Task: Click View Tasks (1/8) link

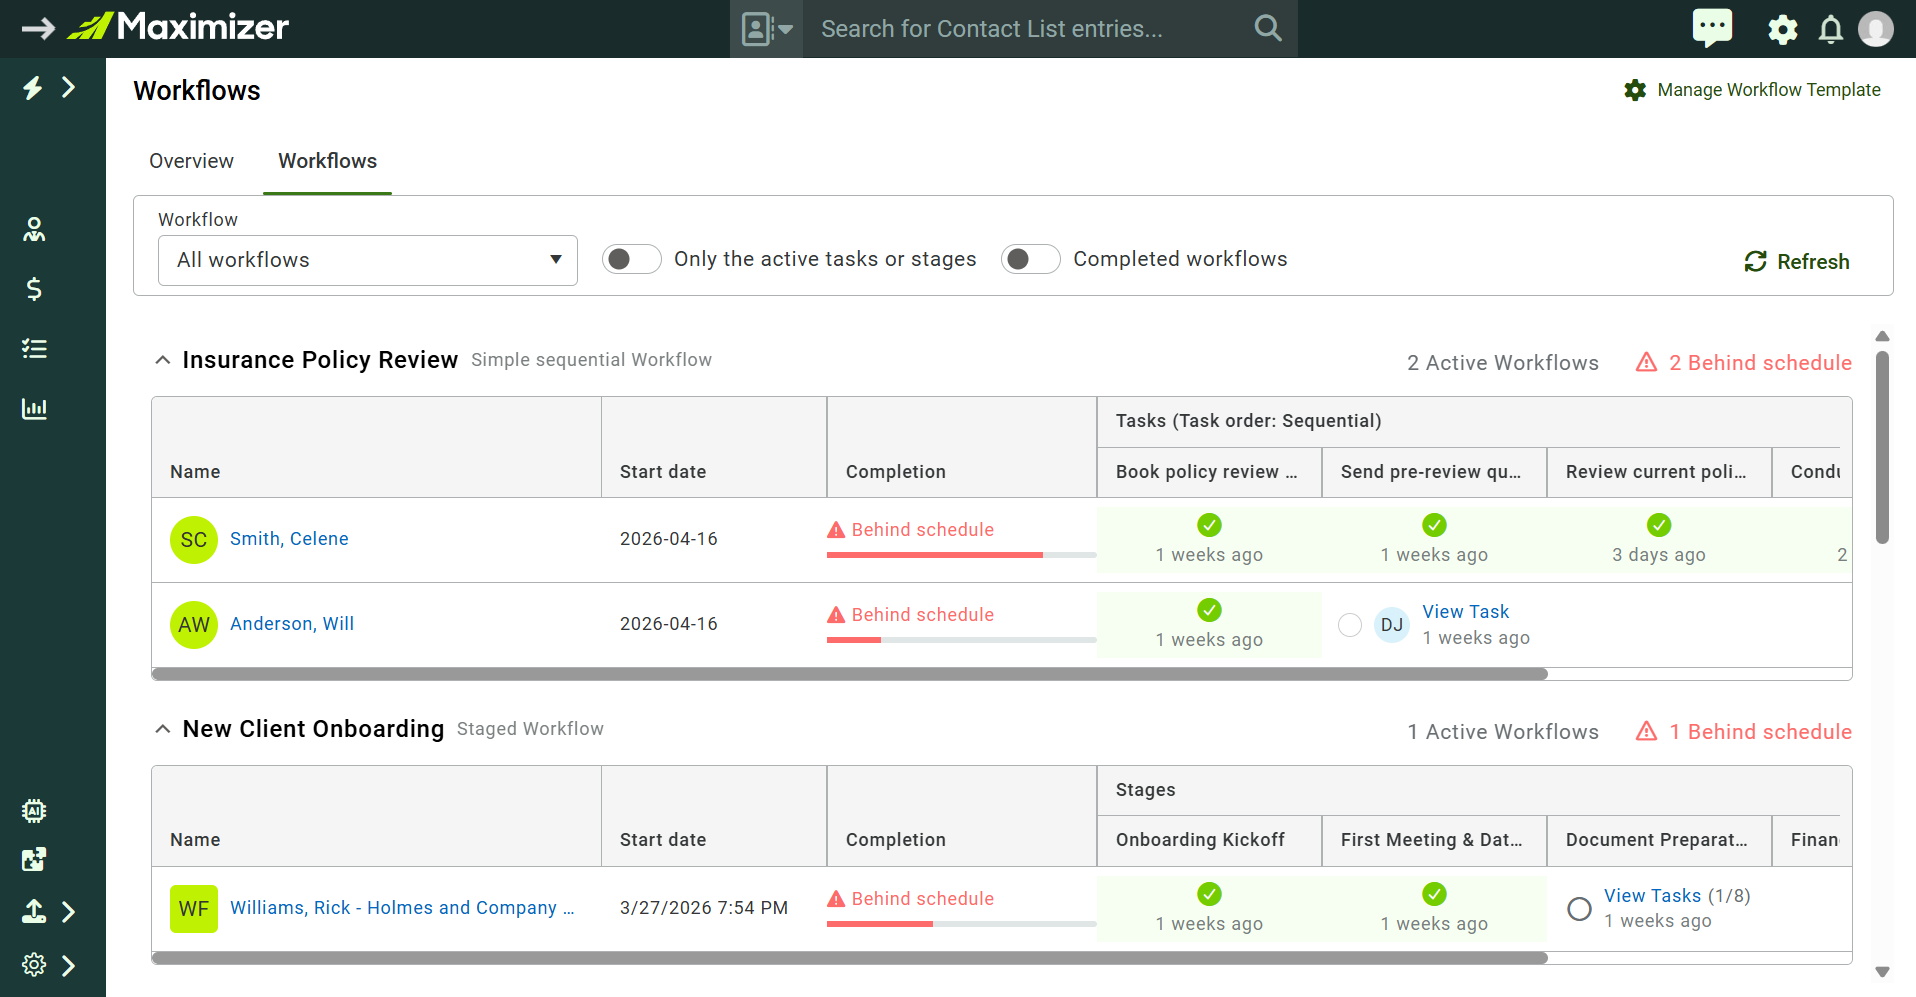Action: click(1677, 896)
